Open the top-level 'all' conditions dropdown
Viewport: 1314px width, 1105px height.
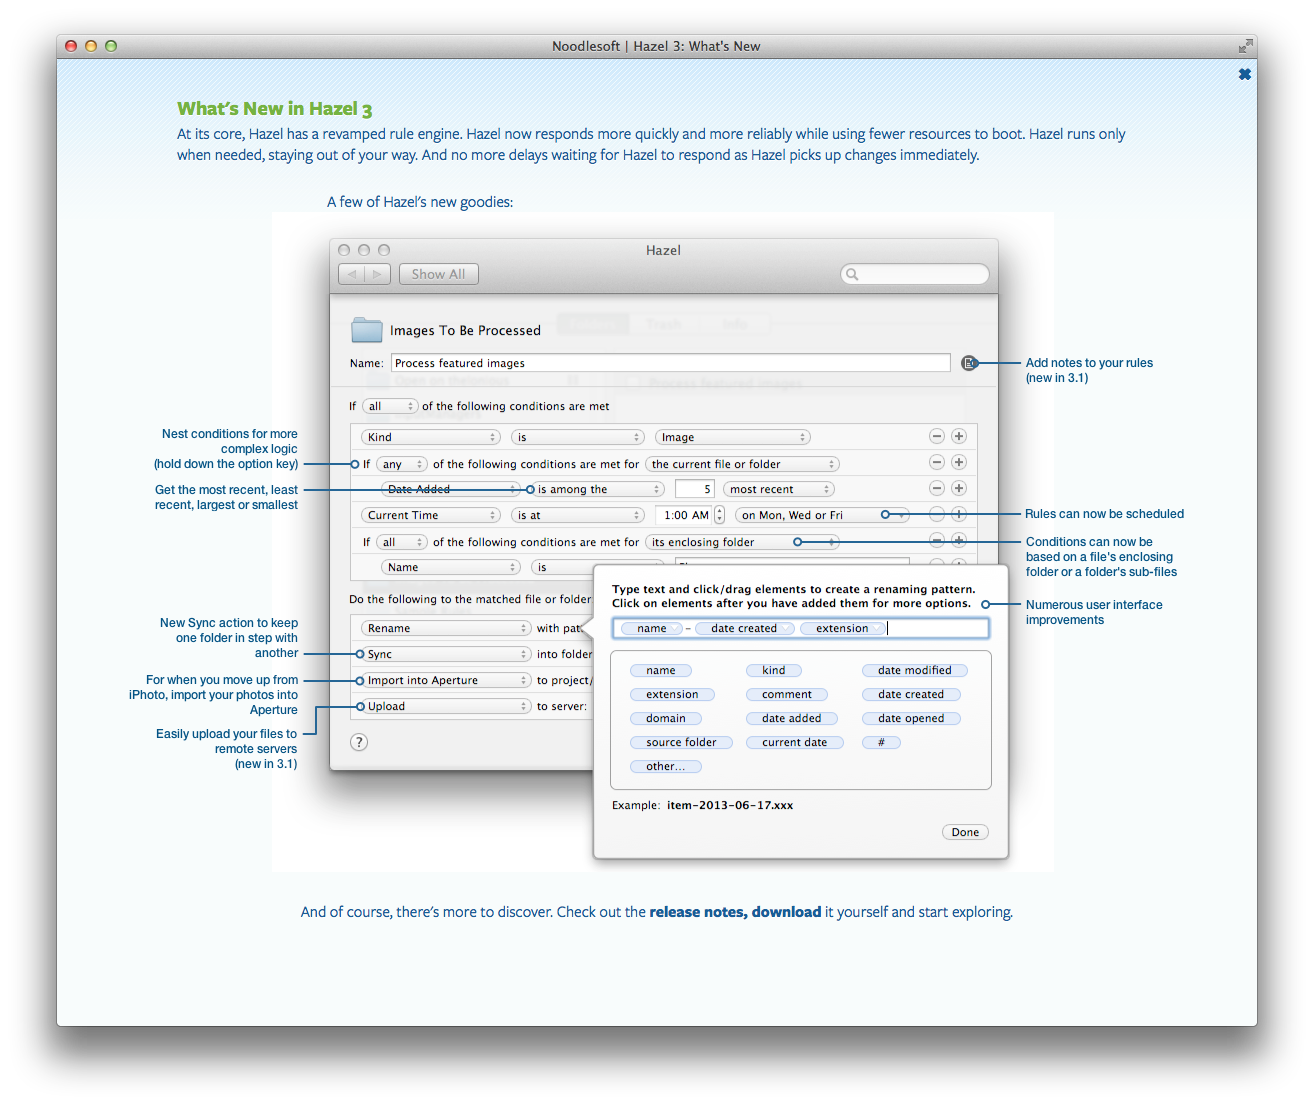click(389, 406)
